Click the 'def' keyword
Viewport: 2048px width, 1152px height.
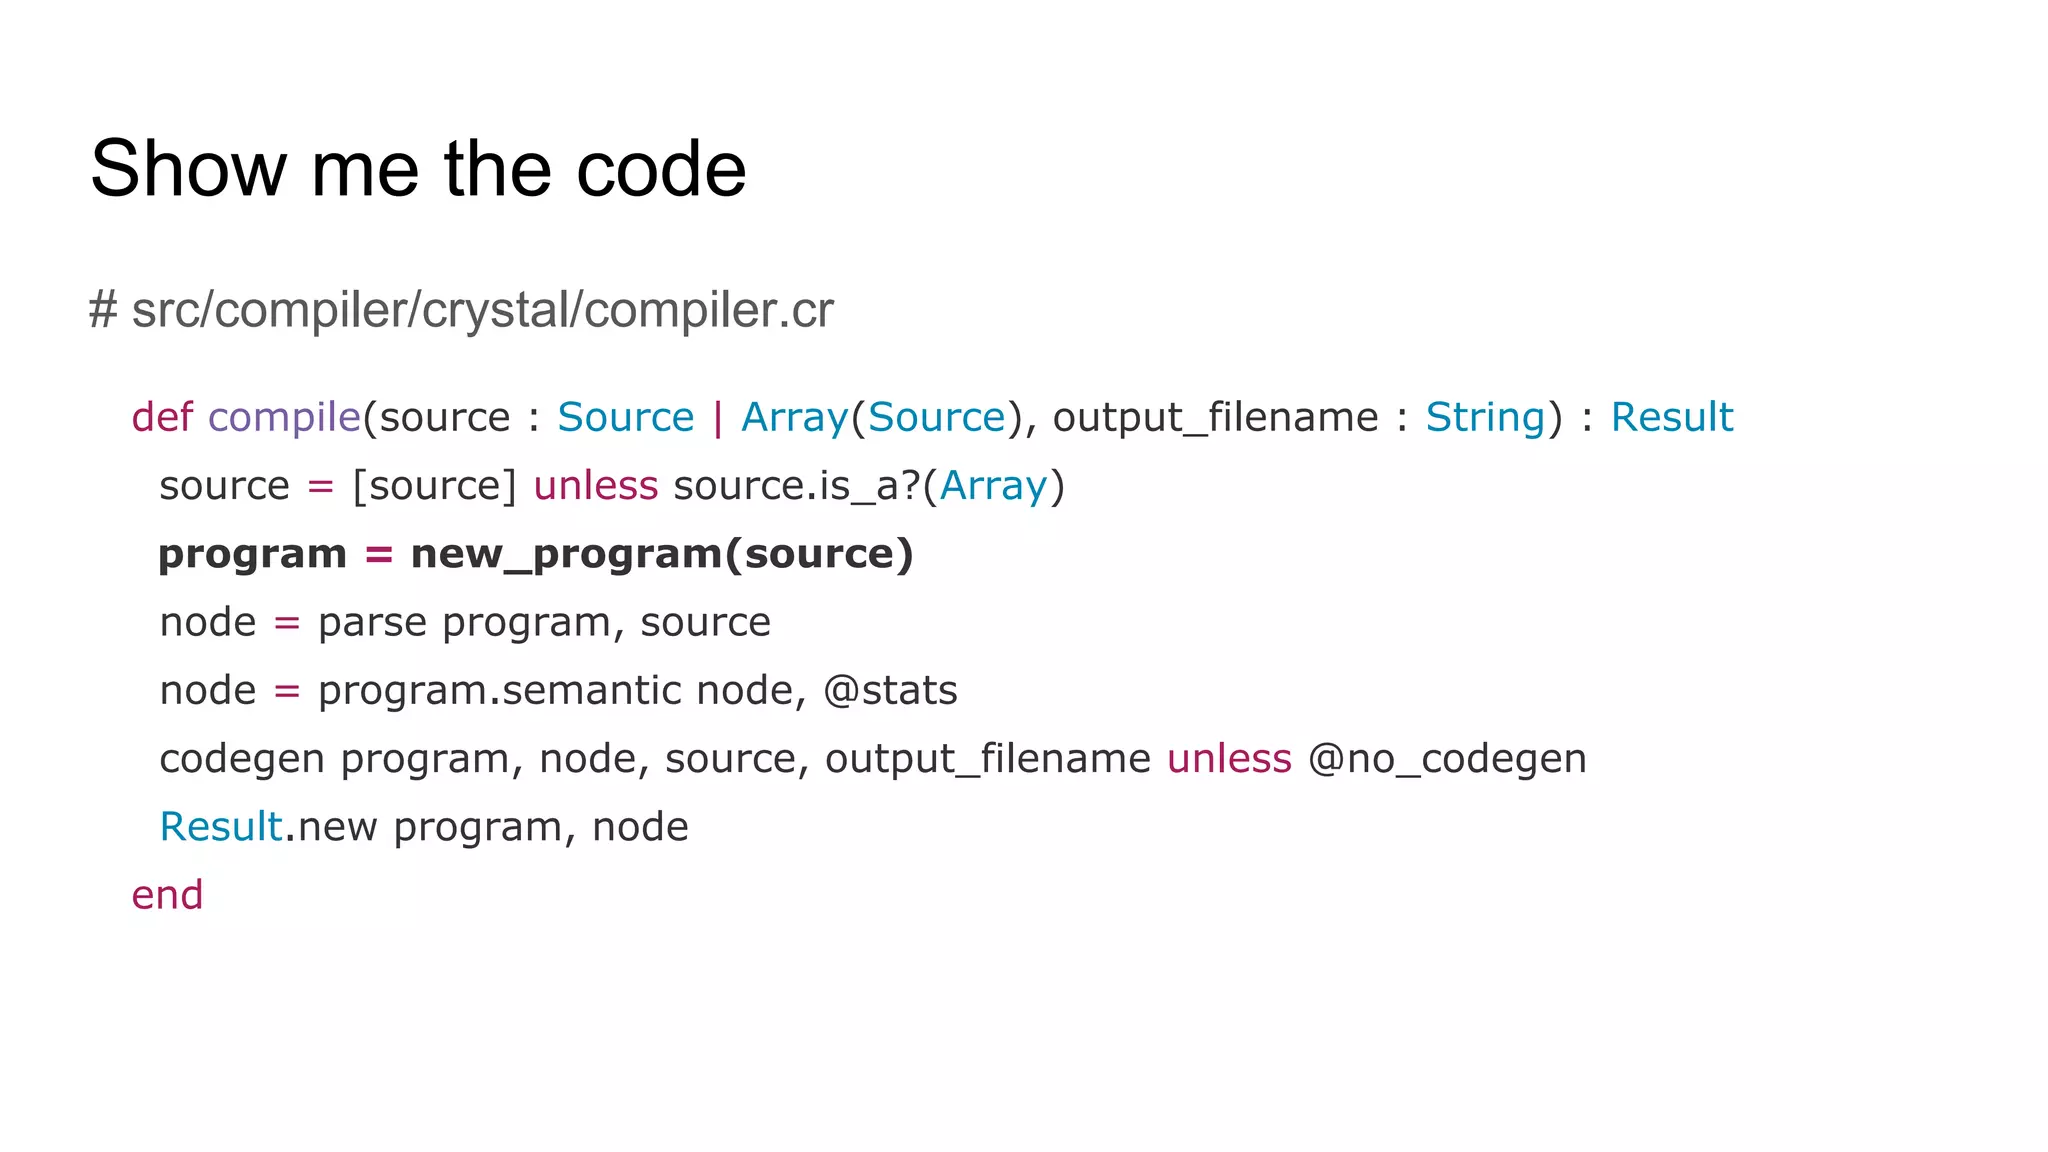tap(161, 417)
